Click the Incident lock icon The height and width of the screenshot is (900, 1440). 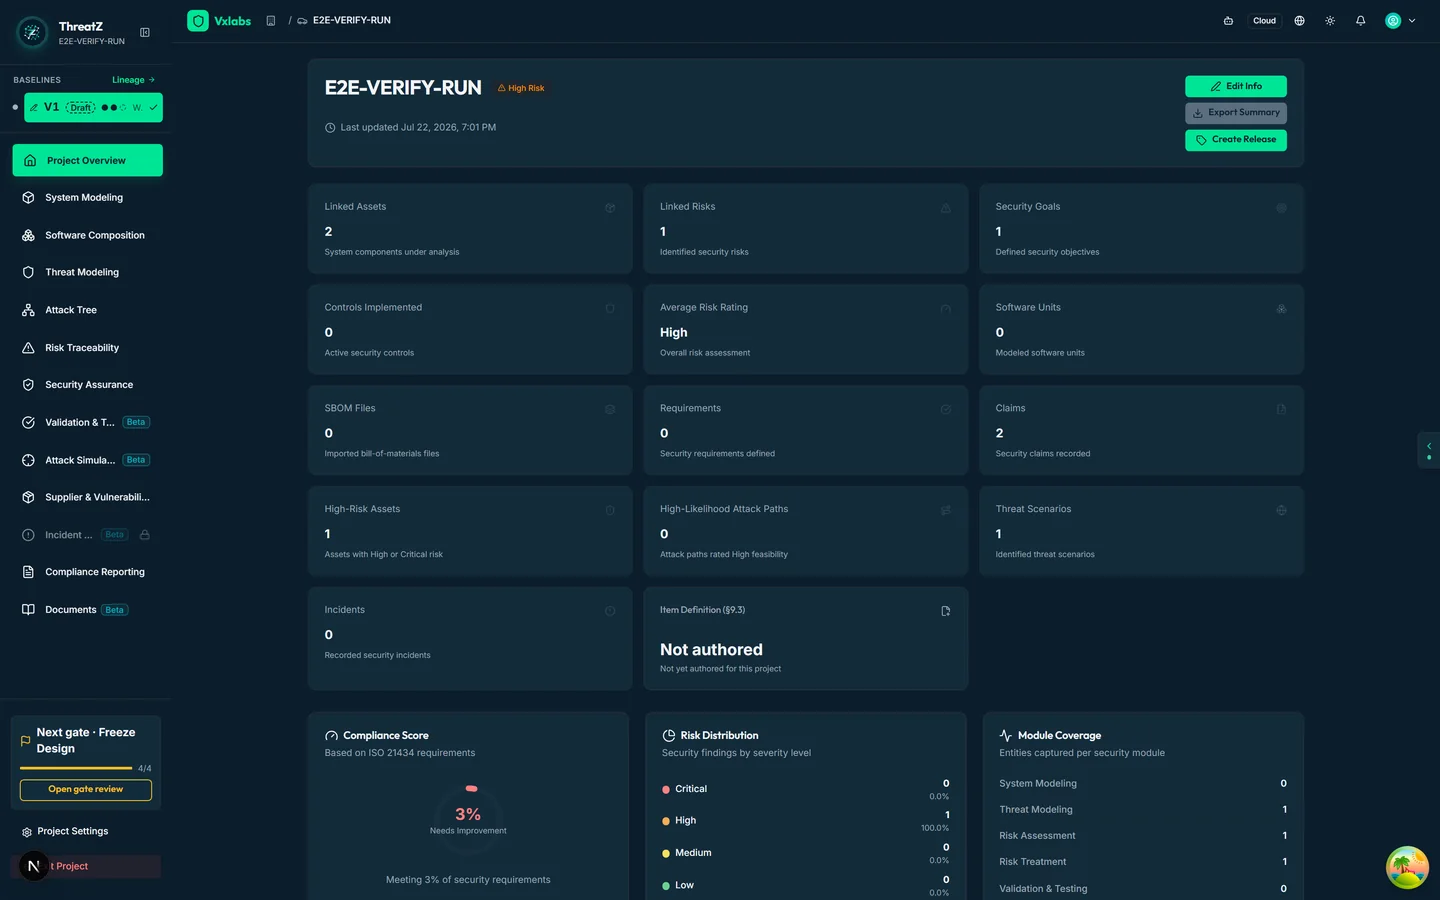(x=144, y=535)
